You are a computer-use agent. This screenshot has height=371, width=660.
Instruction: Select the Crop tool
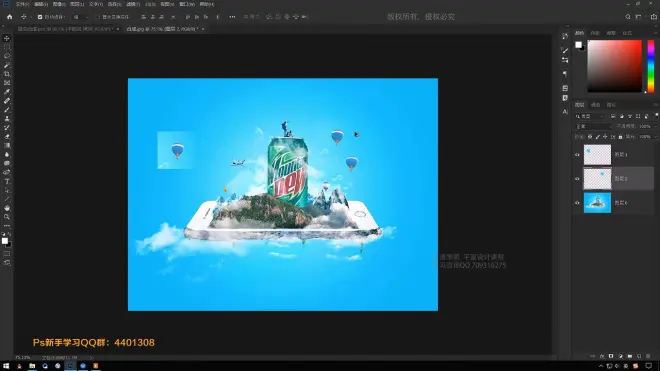(x=7, y=74)
